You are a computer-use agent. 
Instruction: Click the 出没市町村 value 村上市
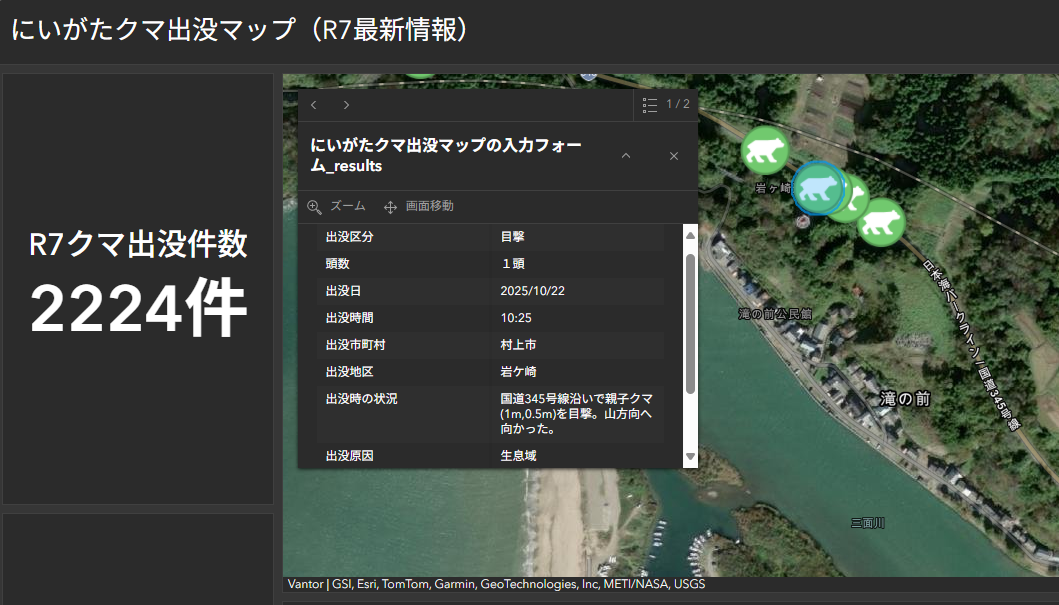tap(518, 345)
